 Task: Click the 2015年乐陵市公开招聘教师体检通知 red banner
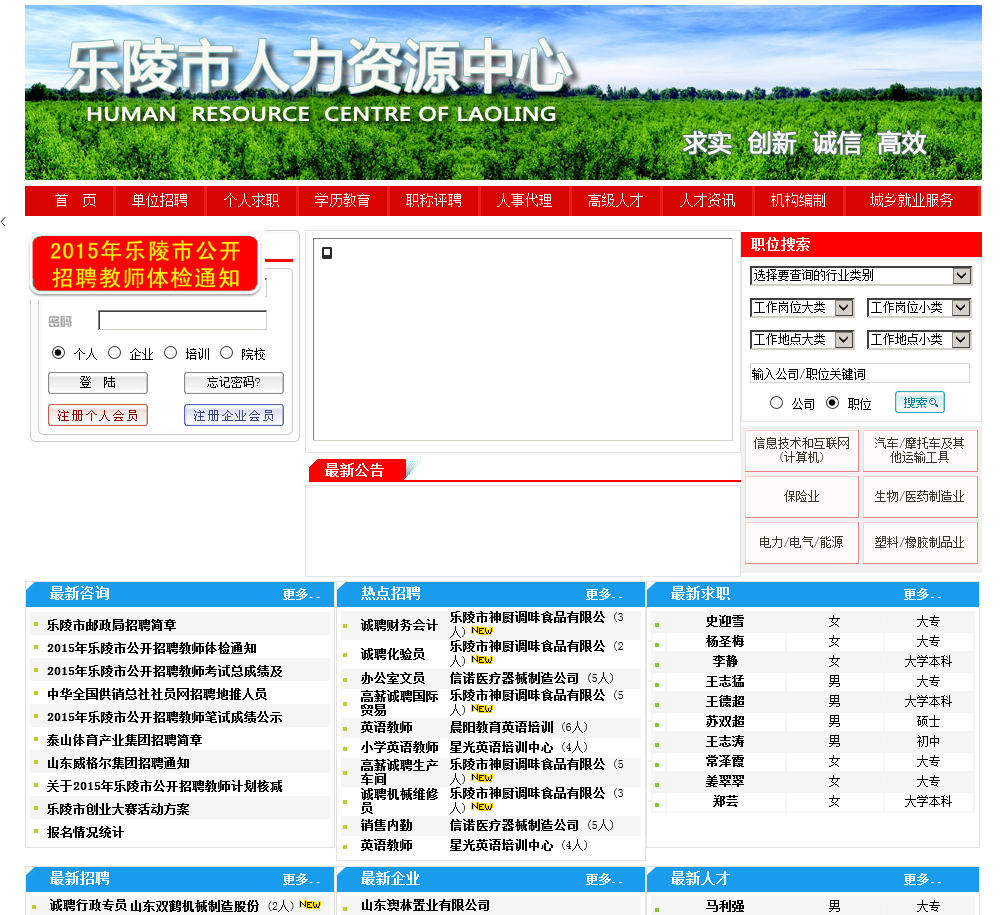pyautogui.click(x=146, y=264)
